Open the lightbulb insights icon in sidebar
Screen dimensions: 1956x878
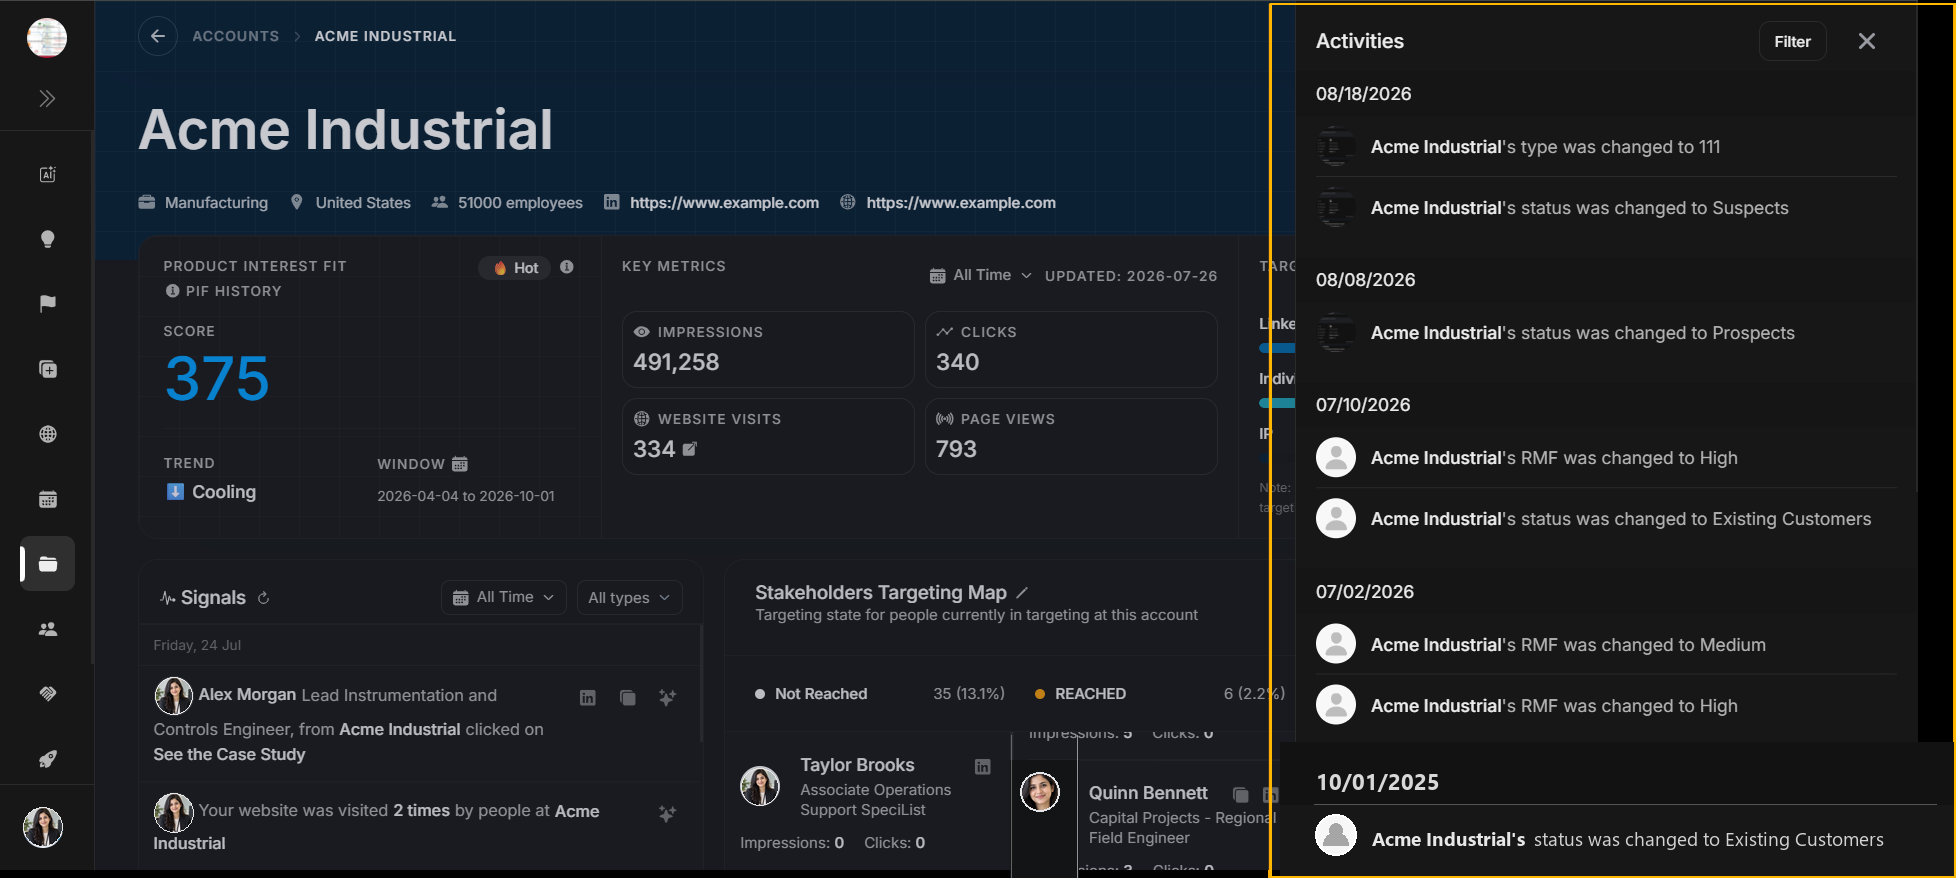(47, 239)
